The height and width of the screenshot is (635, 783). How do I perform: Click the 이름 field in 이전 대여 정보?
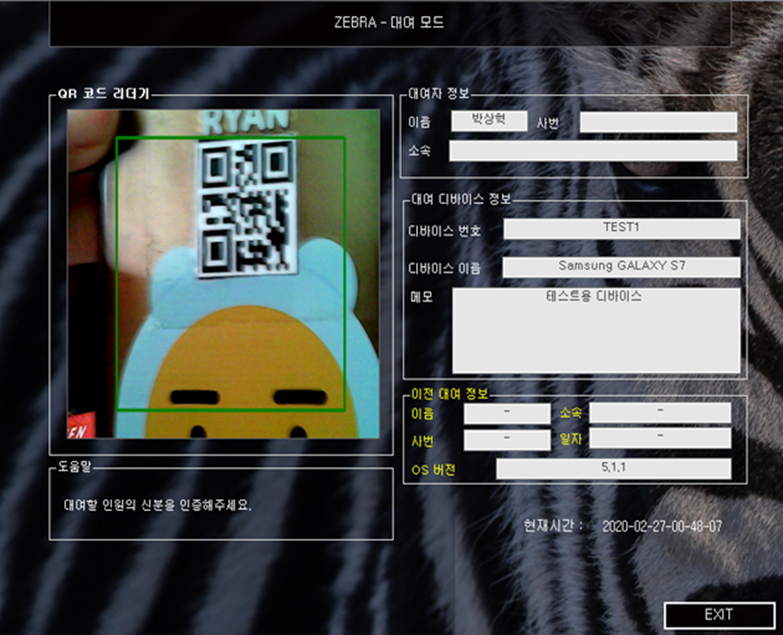pos(507,413)
